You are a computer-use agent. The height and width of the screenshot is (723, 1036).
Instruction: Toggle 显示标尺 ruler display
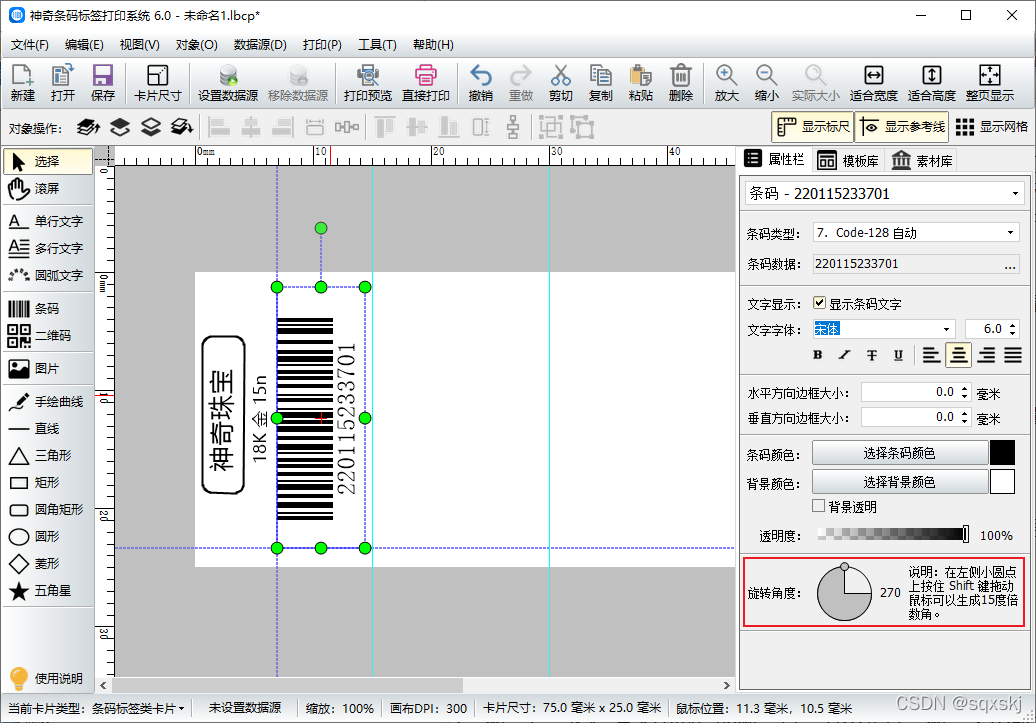(x=813, y=127)
